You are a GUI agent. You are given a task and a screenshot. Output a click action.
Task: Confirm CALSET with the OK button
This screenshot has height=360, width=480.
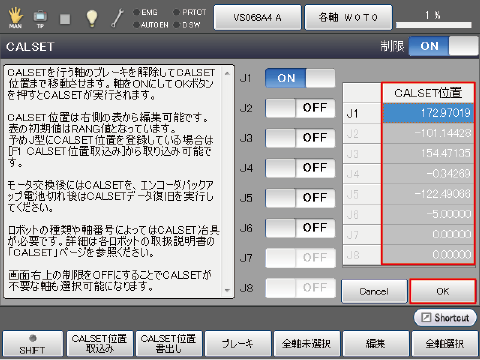tap(443, 292)
